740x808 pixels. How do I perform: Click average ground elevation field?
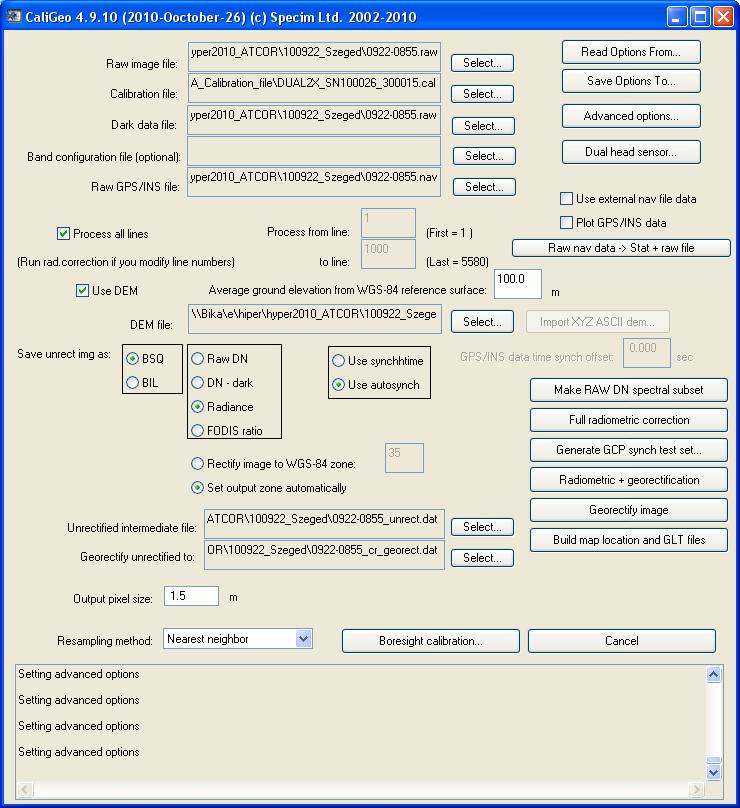[518, 284]
